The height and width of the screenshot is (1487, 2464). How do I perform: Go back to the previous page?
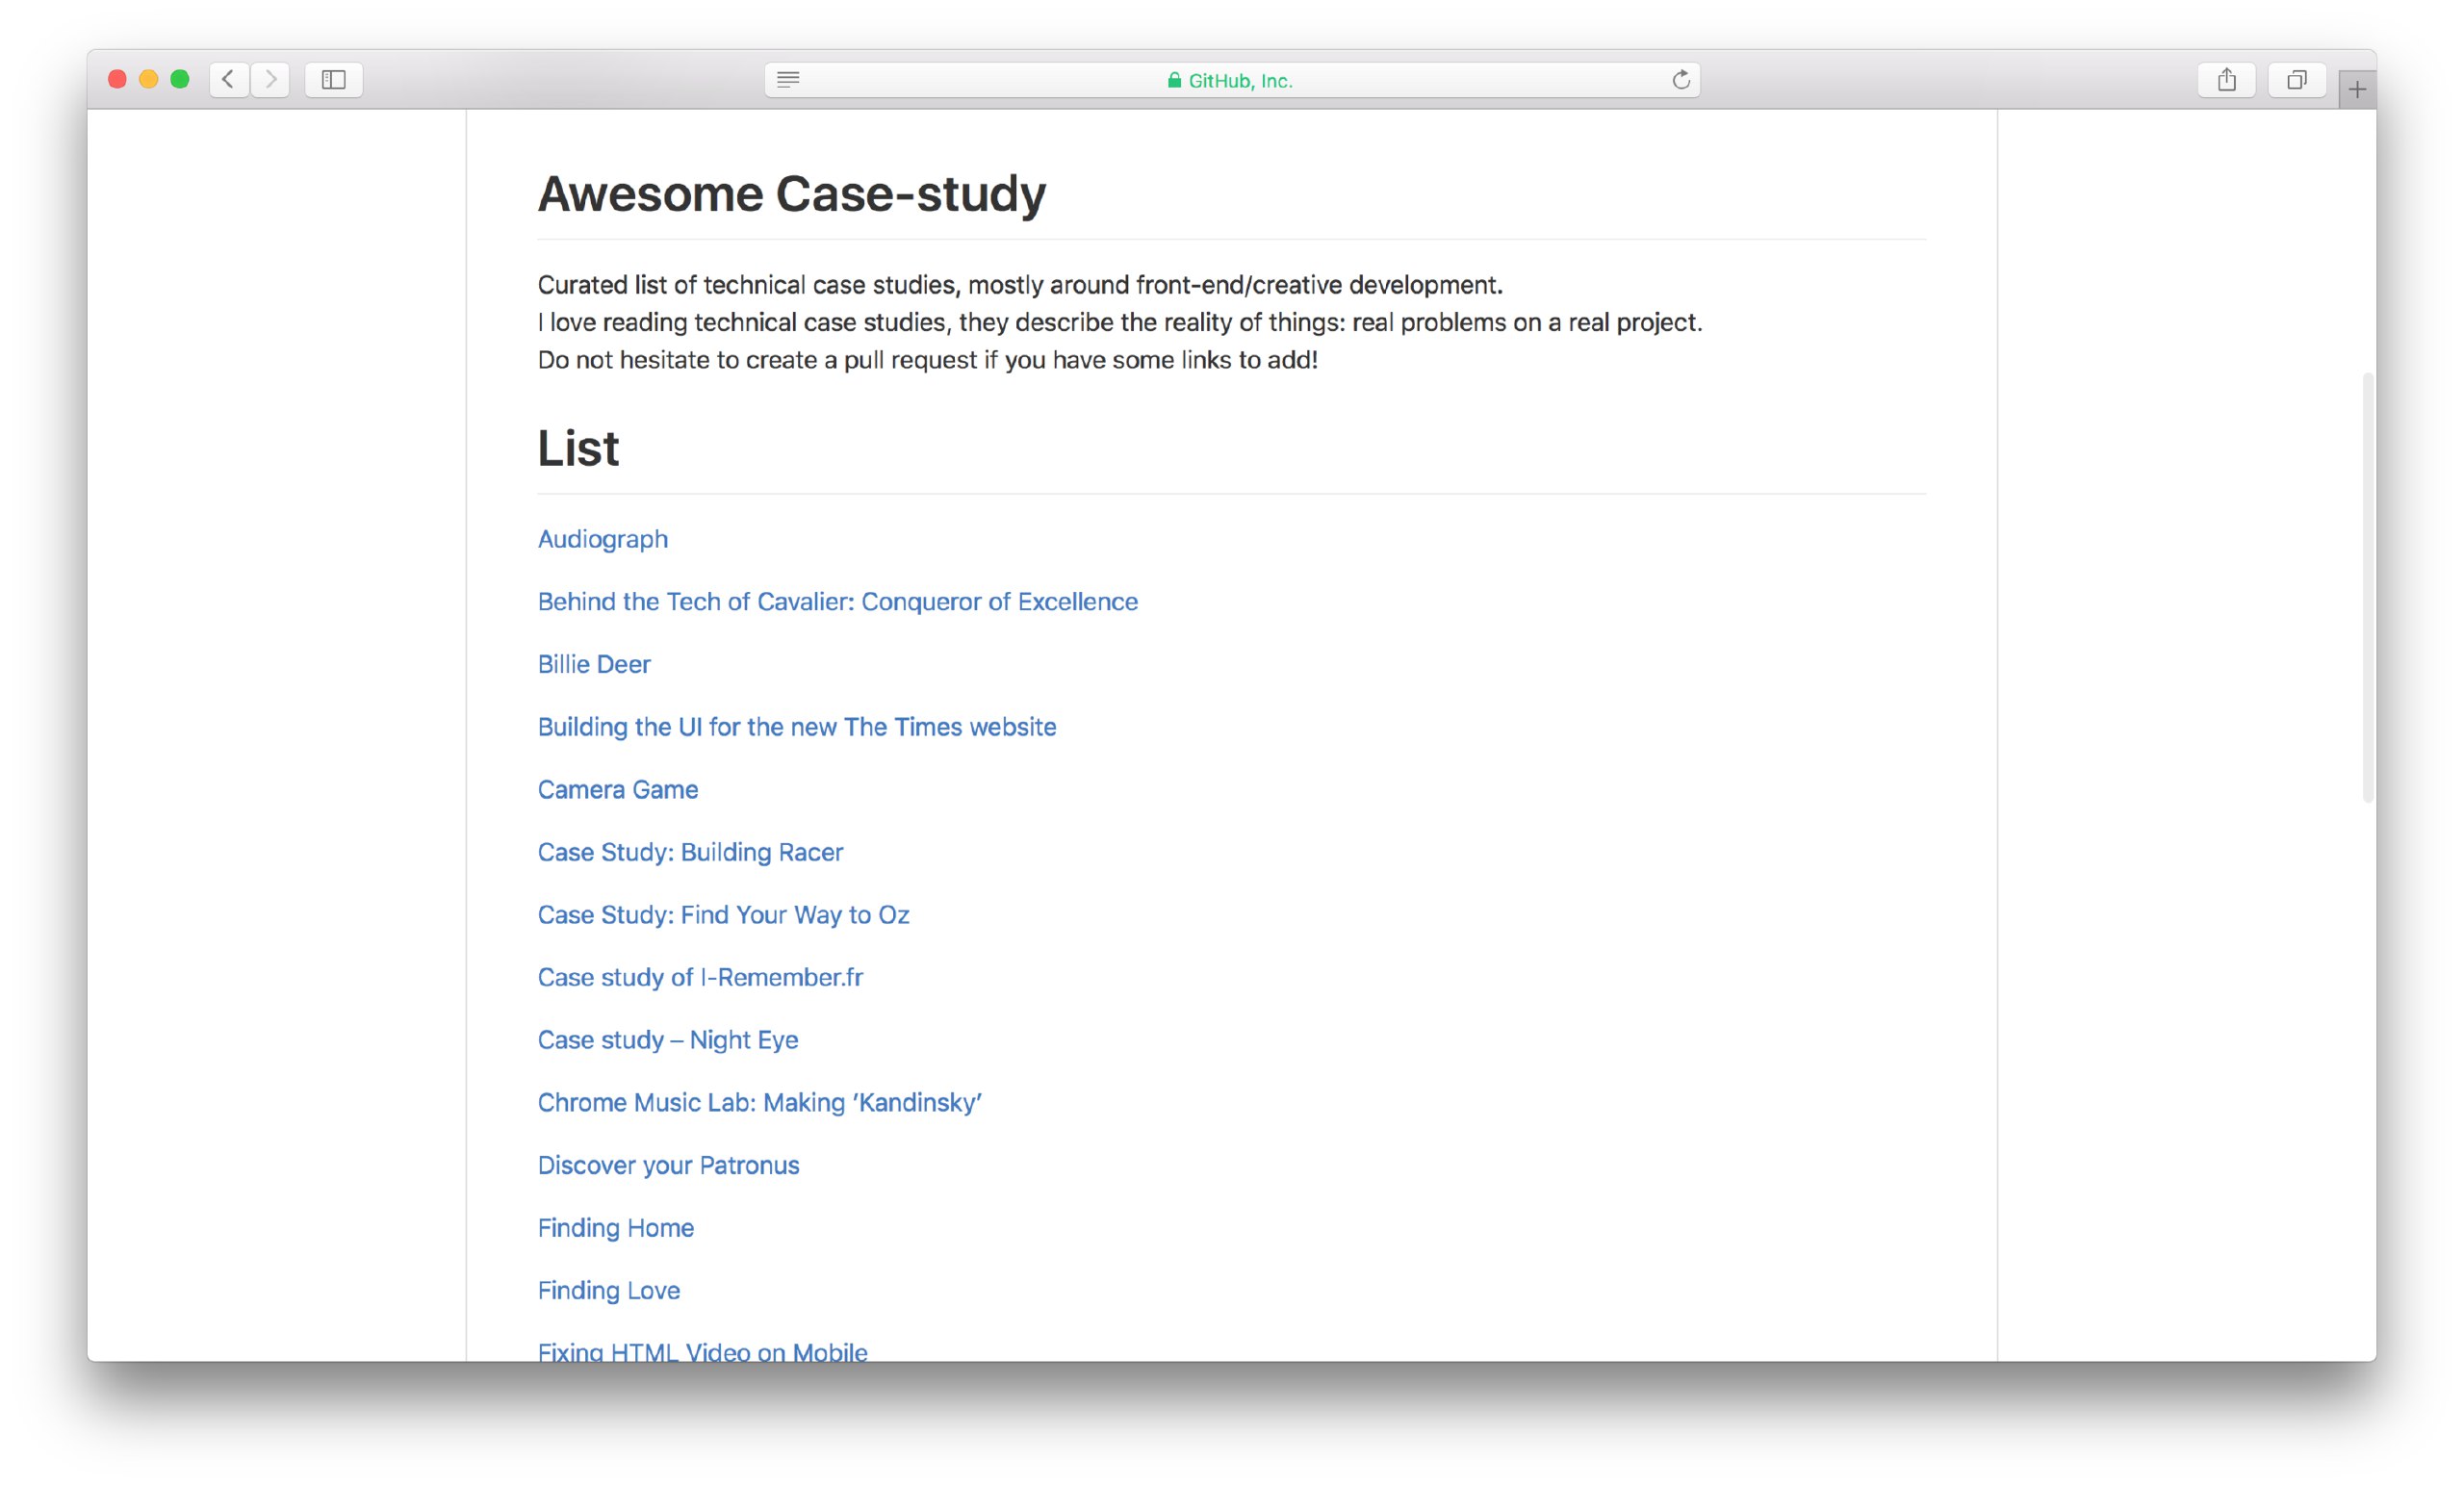coord(229,79)
